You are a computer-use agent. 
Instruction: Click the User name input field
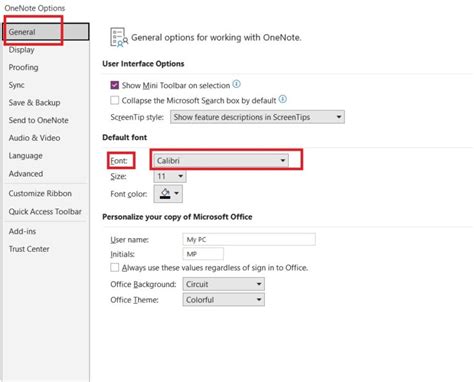coord(249,239)
